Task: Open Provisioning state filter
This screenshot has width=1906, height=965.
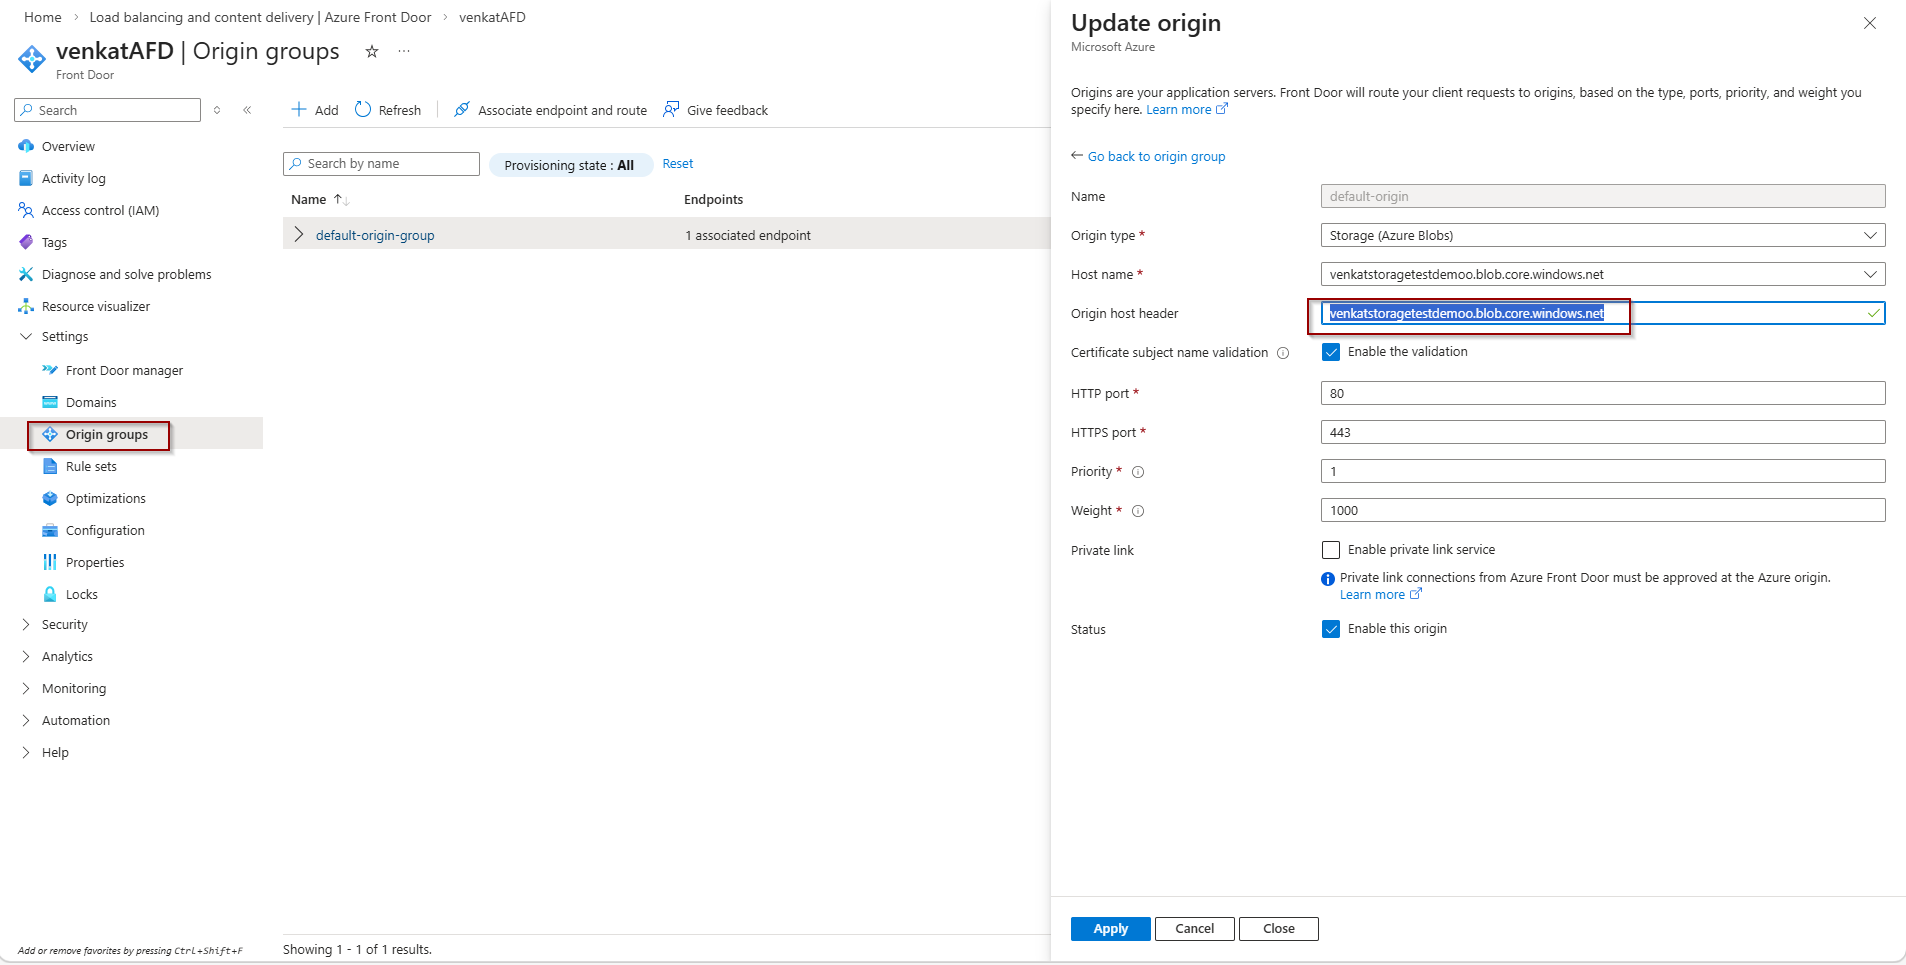Action: pyautogui.click(x=570, y=165)
